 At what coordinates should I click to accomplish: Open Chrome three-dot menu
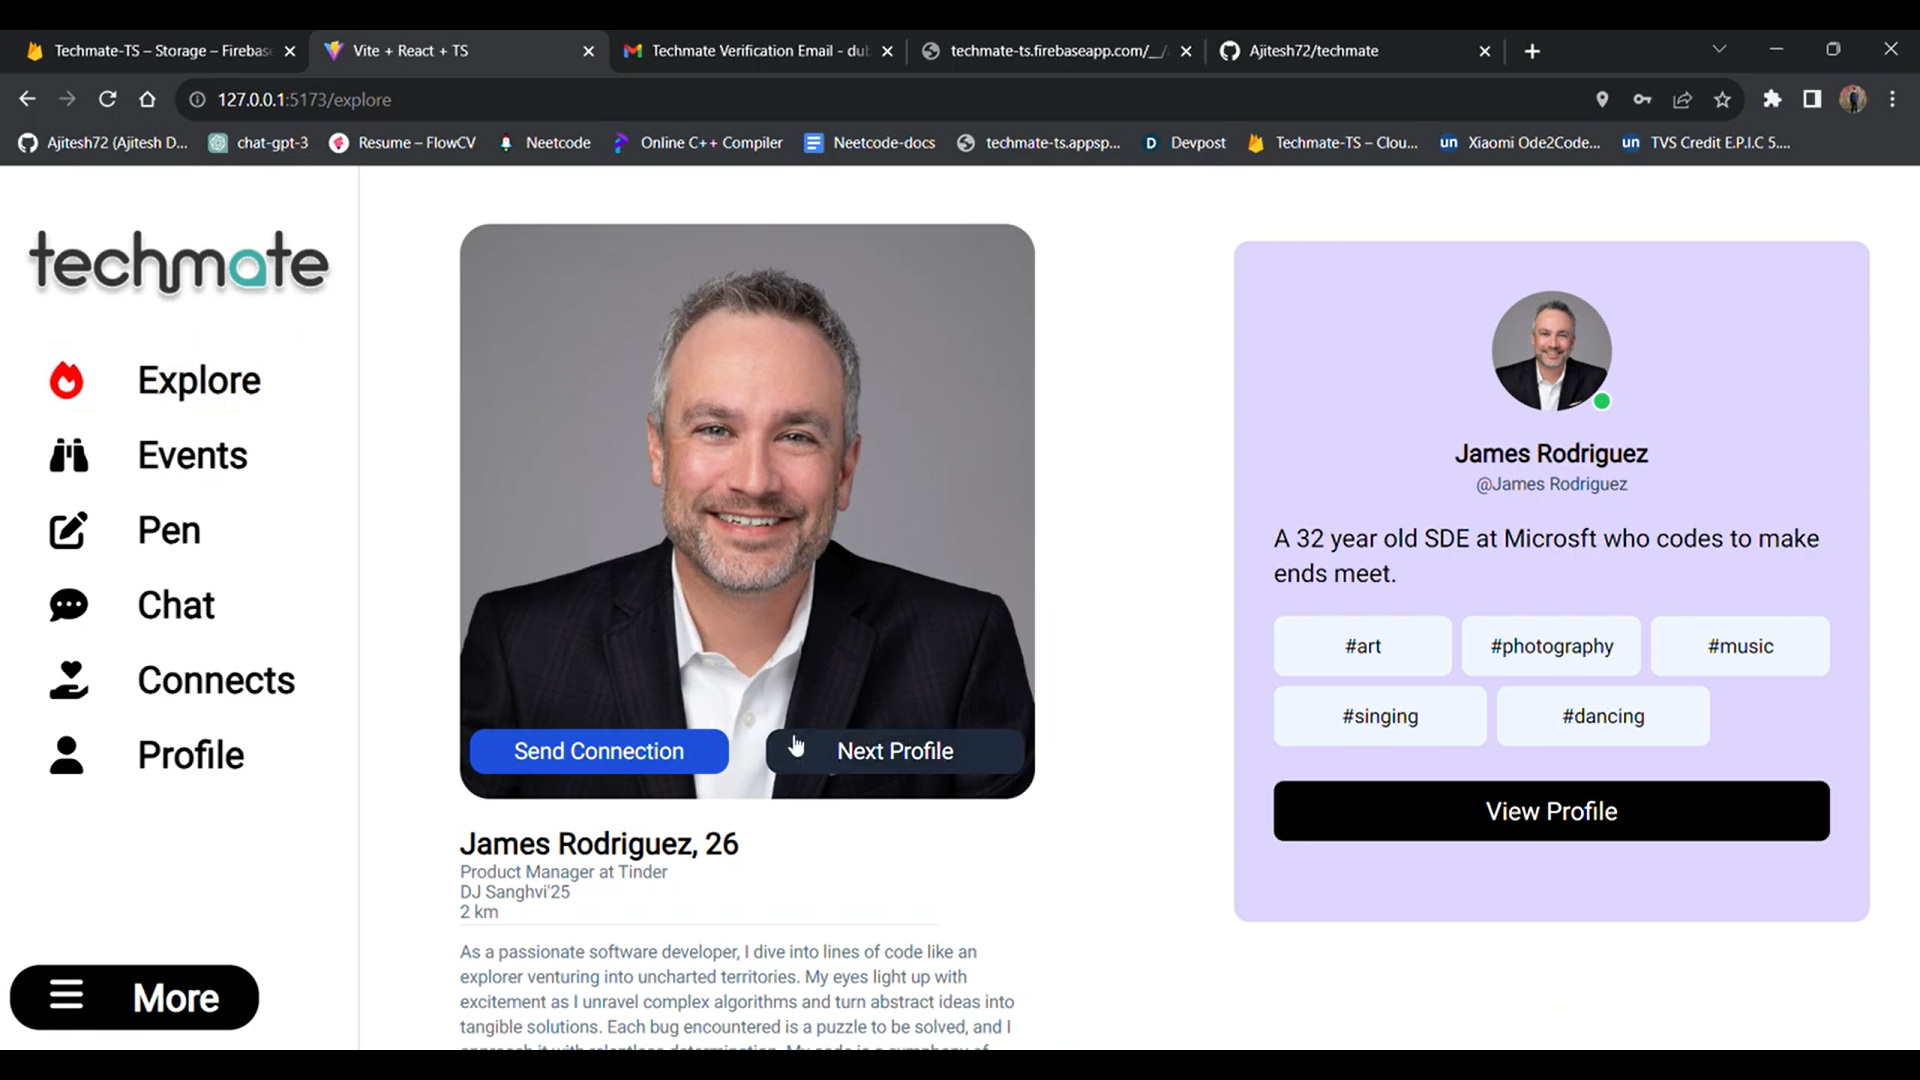coord(1892,99)
